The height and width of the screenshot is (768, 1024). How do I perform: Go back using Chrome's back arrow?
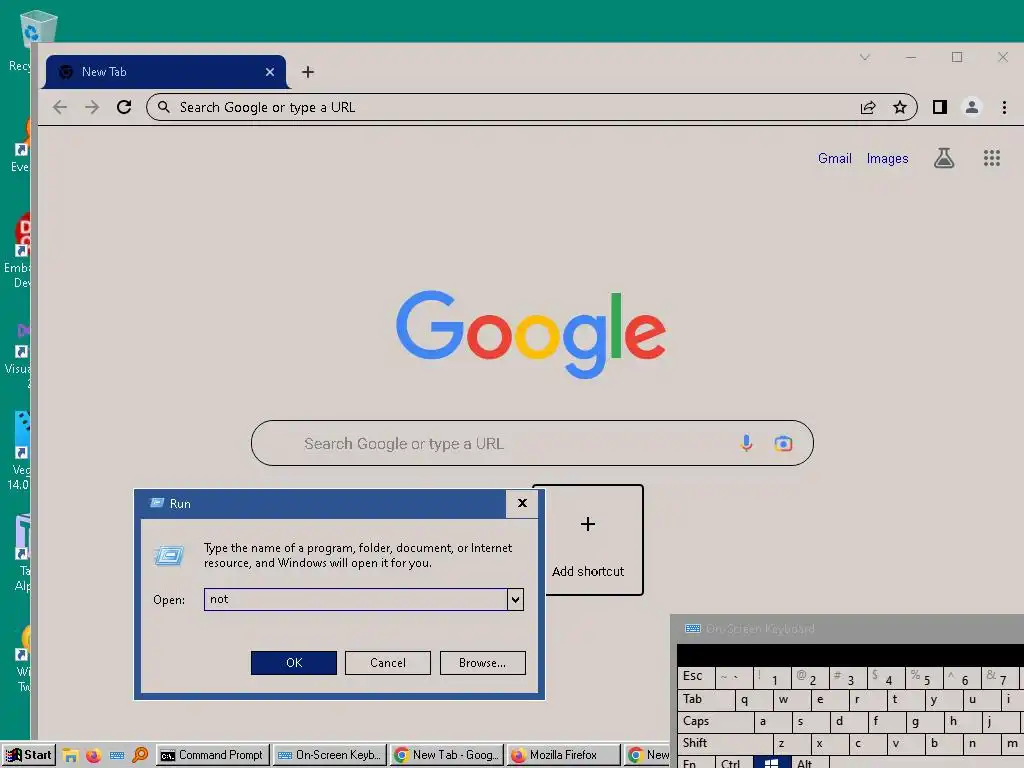point(59,107)
